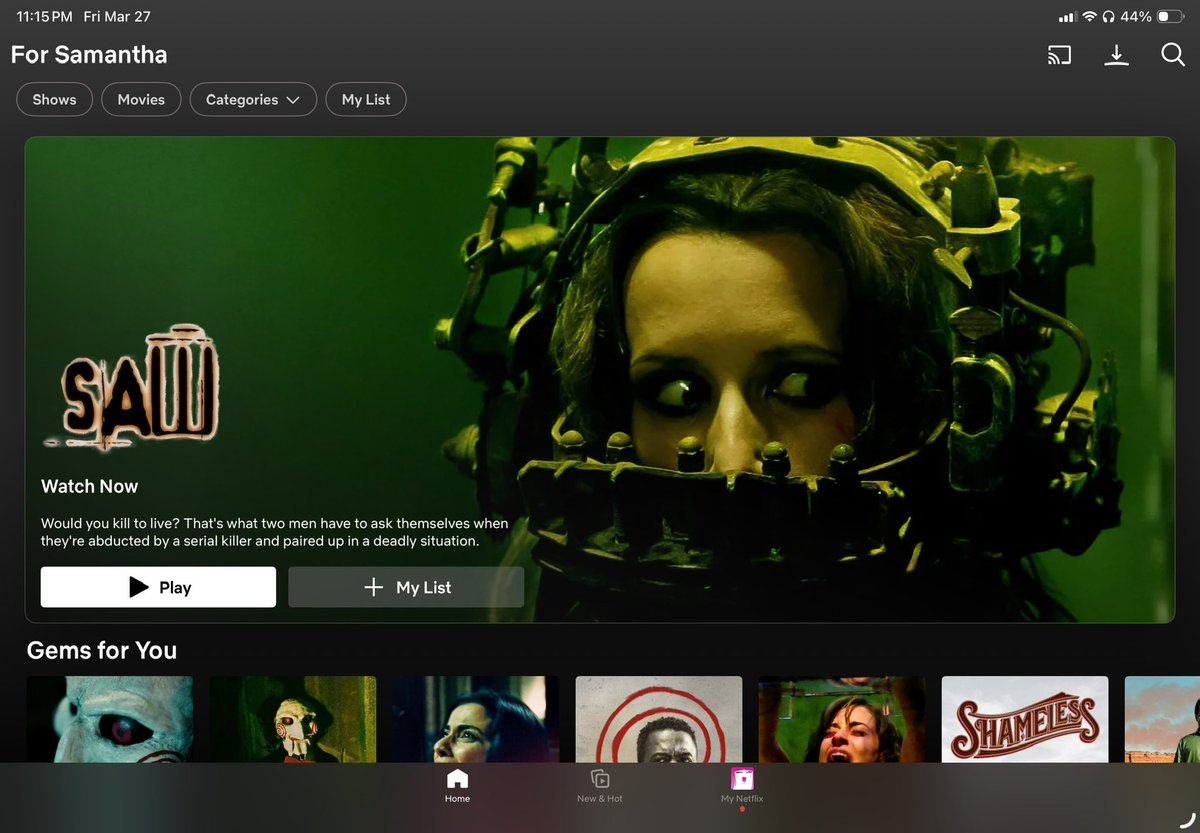Image resolution: width=1200 pixels, height=833 pixels.
Task: Open the Saw title logo
Action: [130, 387]
